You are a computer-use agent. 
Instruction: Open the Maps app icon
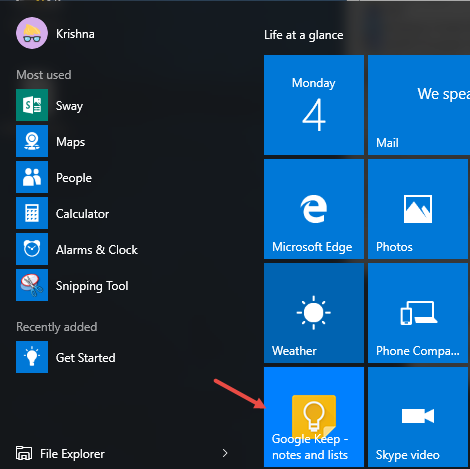pyautogui.click(x=32, y=141)
